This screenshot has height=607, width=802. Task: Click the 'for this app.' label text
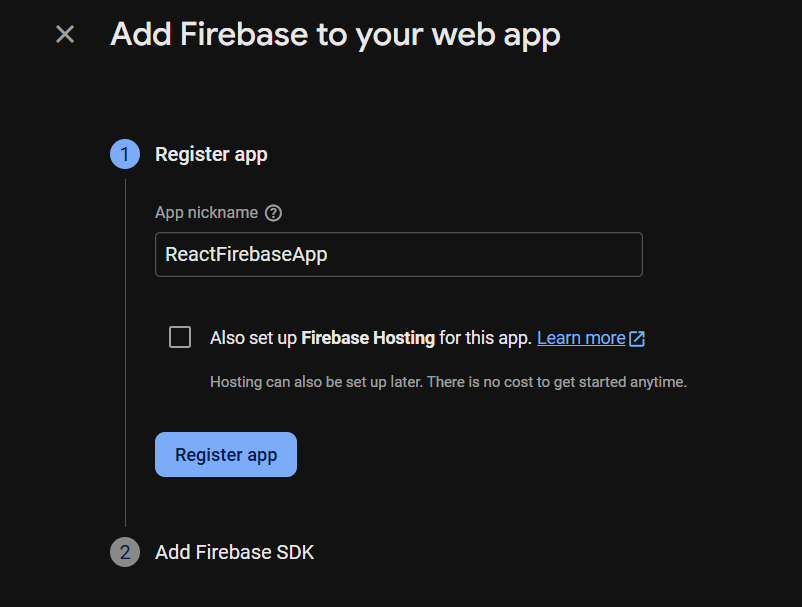click(485, 338)
